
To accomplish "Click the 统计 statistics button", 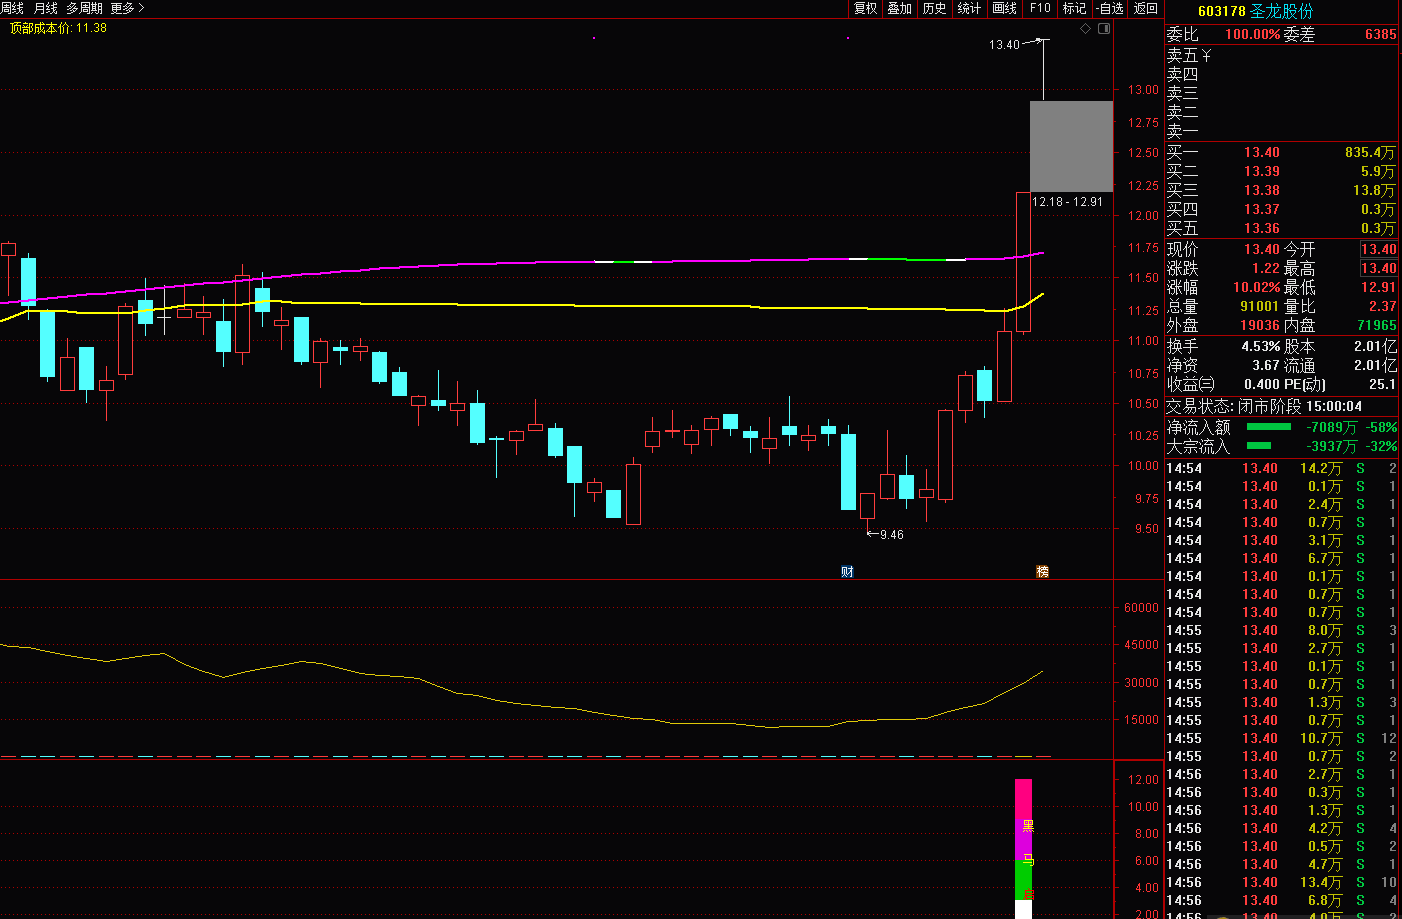I will pyautogui.click(x=970, y=8).
